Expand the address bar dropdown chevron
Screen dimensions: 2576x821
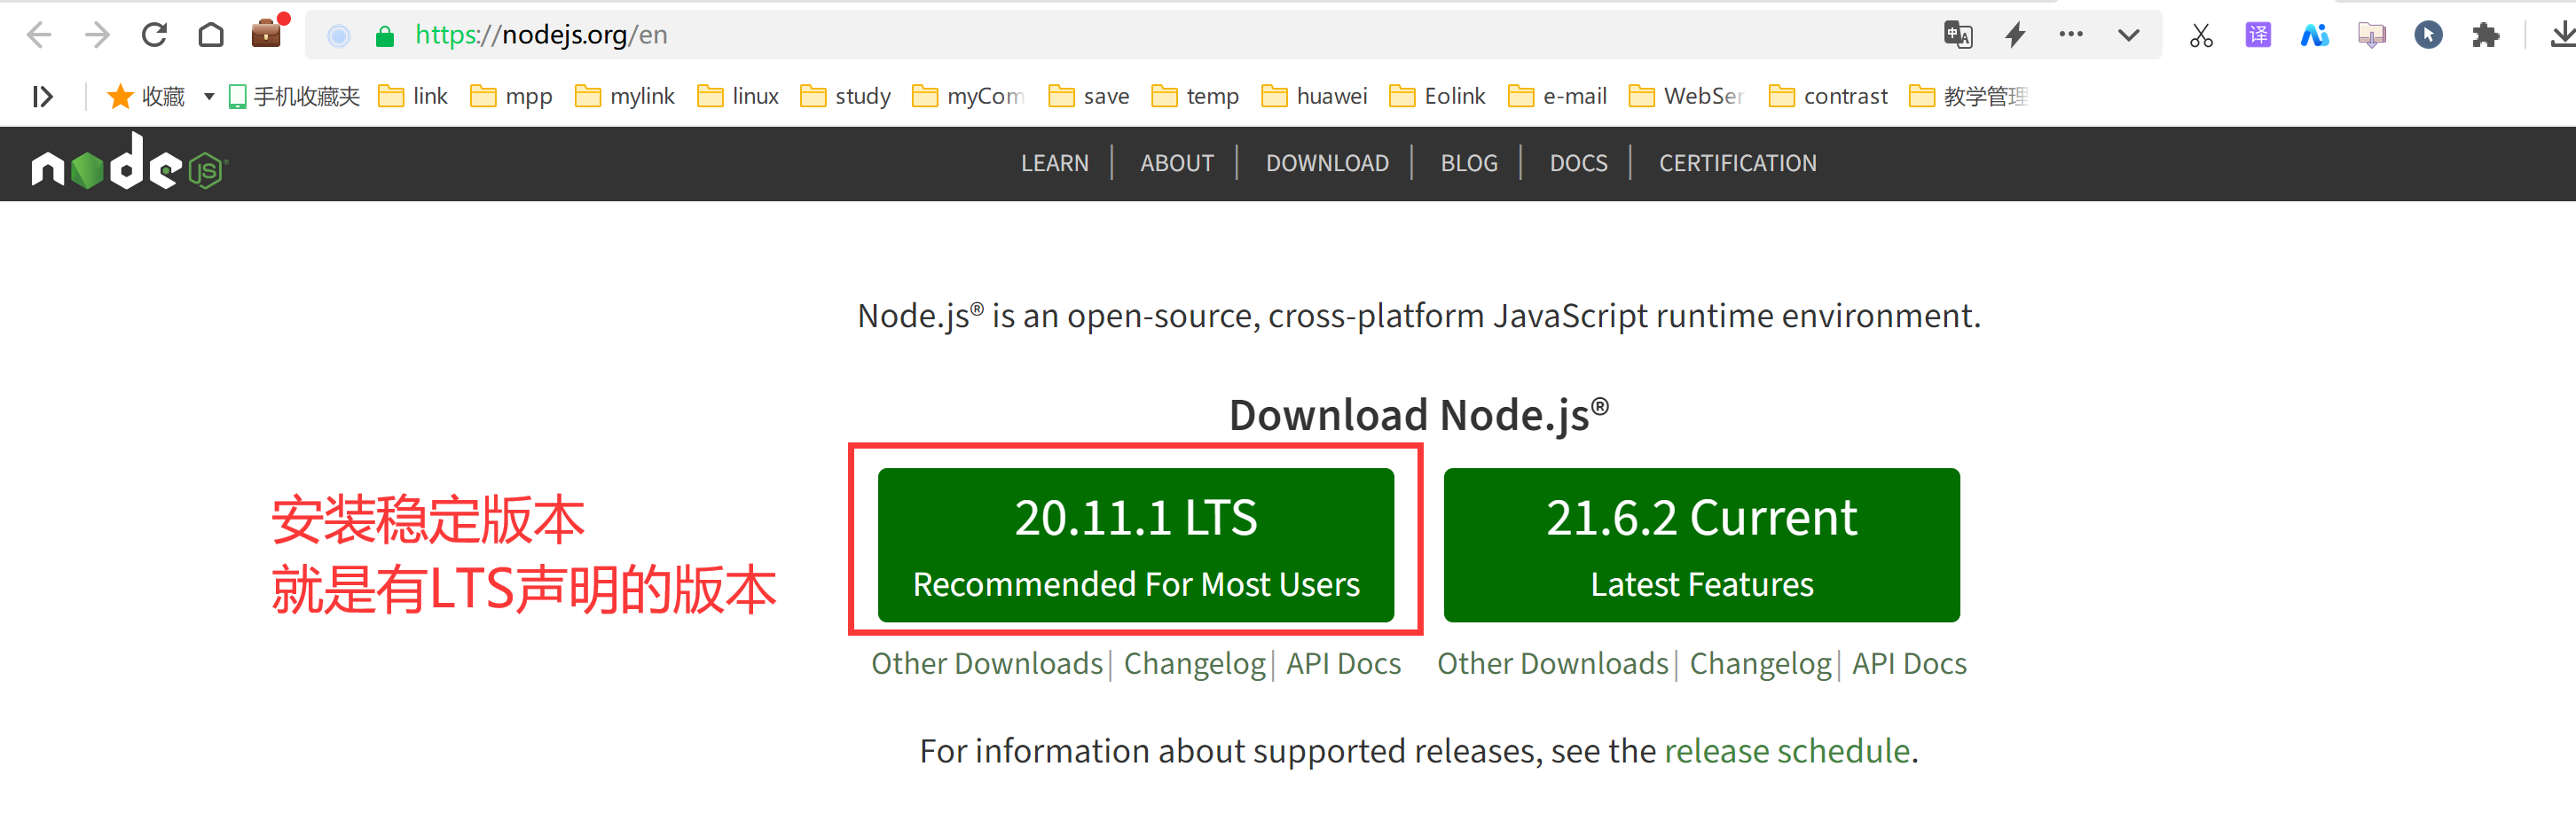(x=2128, y=35)
